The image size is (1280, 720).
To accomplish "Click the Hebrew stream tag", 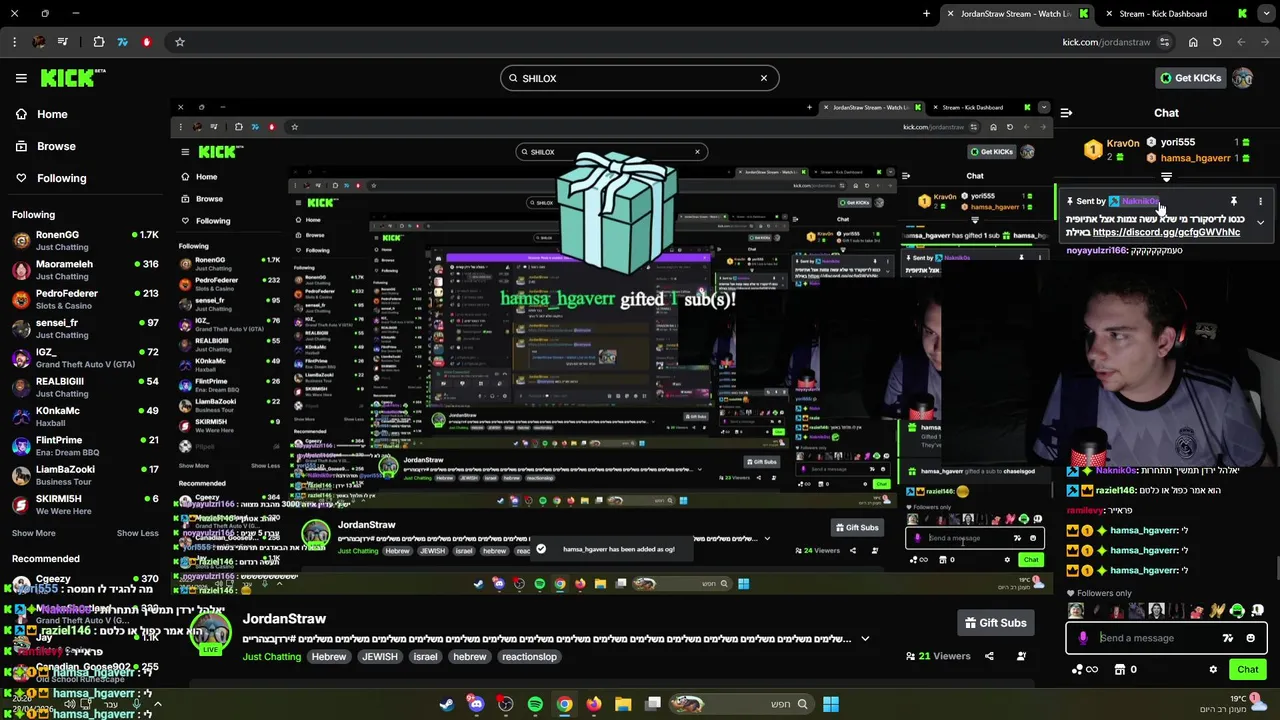I will pos(328,657).
